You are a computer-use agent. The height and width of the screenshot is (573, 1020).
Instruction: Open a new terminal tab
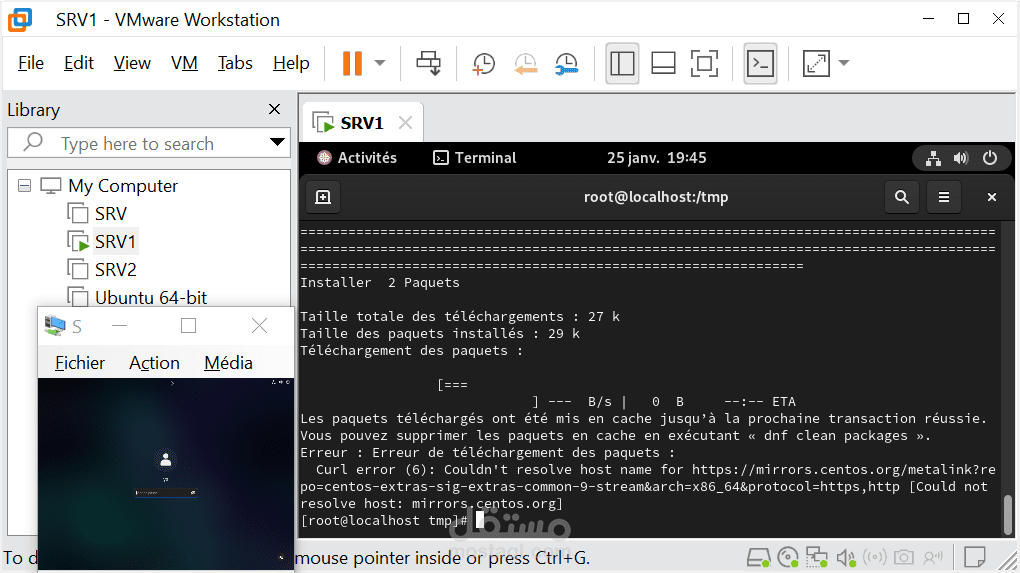323,197
